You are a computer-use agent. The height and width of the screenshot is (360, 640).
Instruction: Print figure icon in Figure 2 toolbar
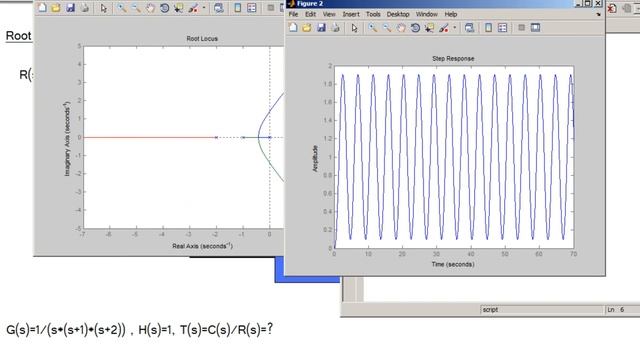(x=335, y=28)
